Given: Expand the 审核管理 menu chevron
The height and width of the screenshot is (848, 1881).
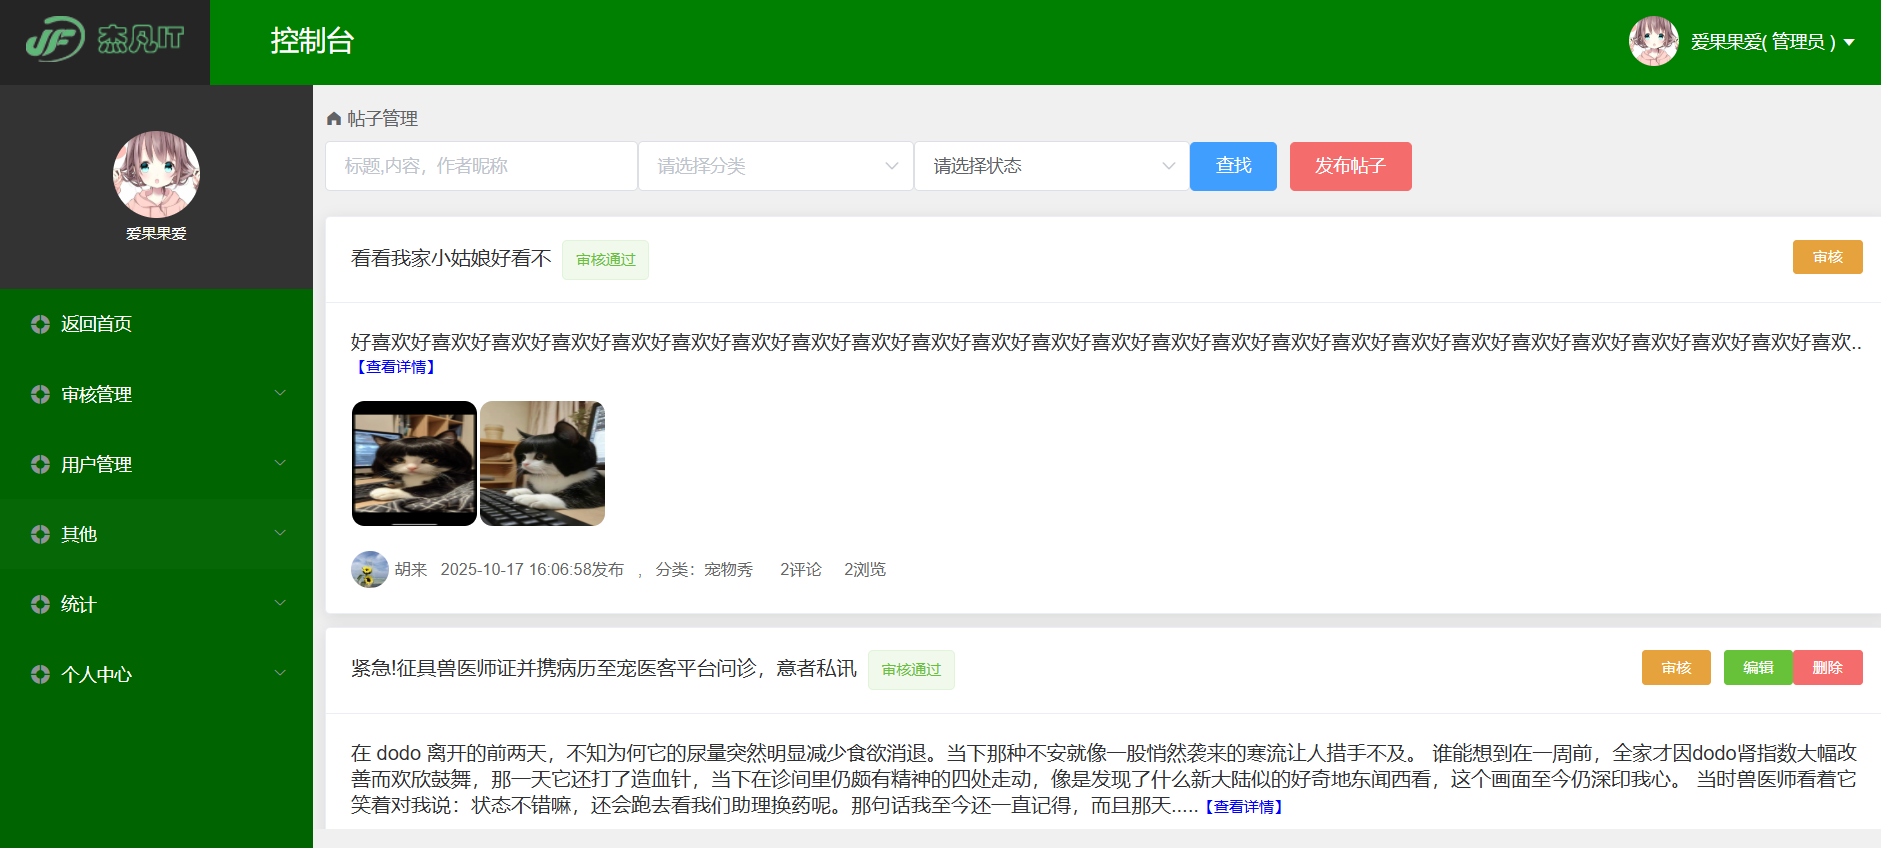Looking at the screenshot, I should pyautogui.click(x=281, y=393).
